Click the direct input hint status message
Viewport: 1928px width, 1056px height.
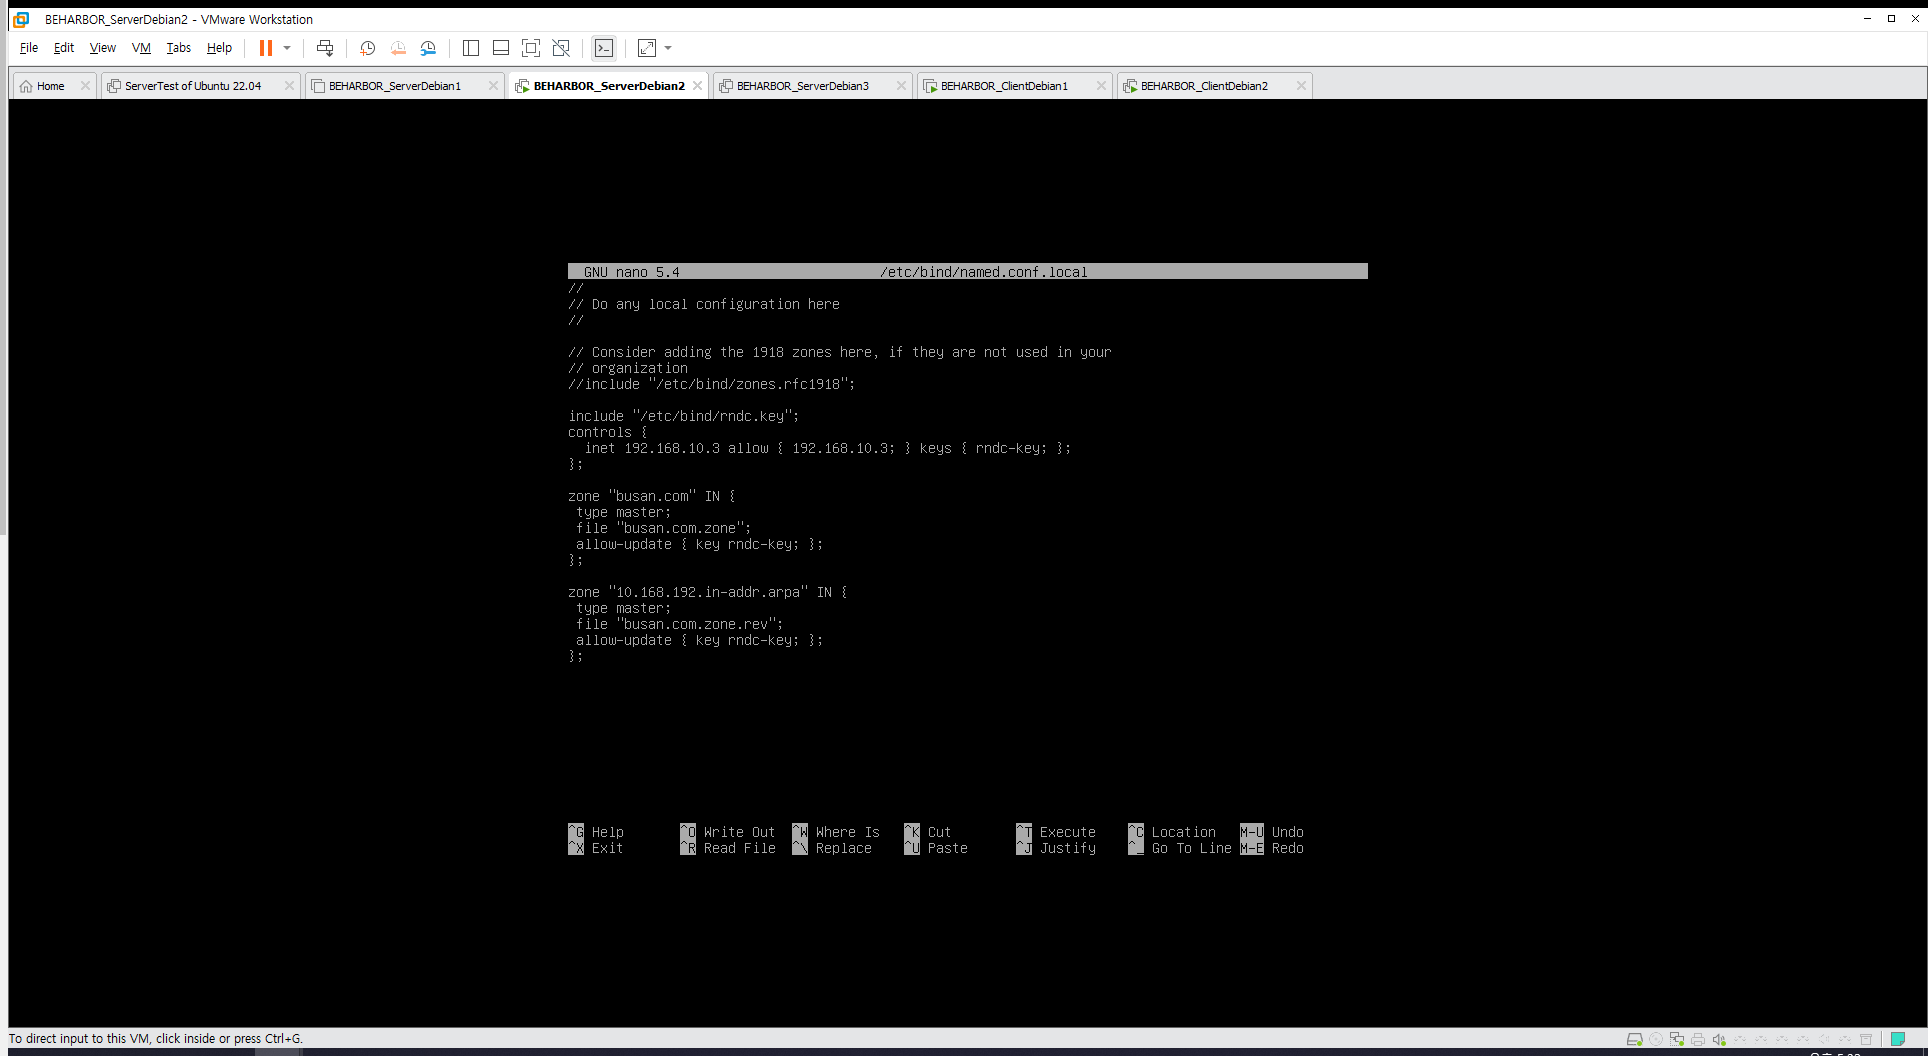156,1039
